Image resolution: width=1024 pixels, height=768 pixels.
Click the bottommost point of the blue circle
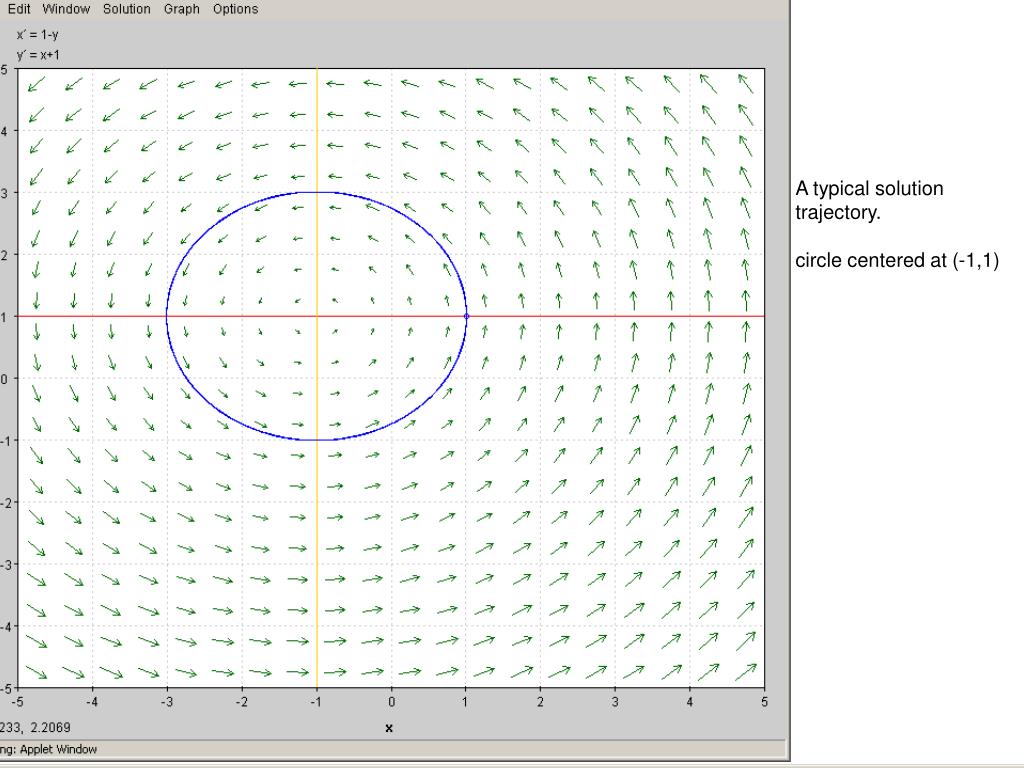(317, 440)
